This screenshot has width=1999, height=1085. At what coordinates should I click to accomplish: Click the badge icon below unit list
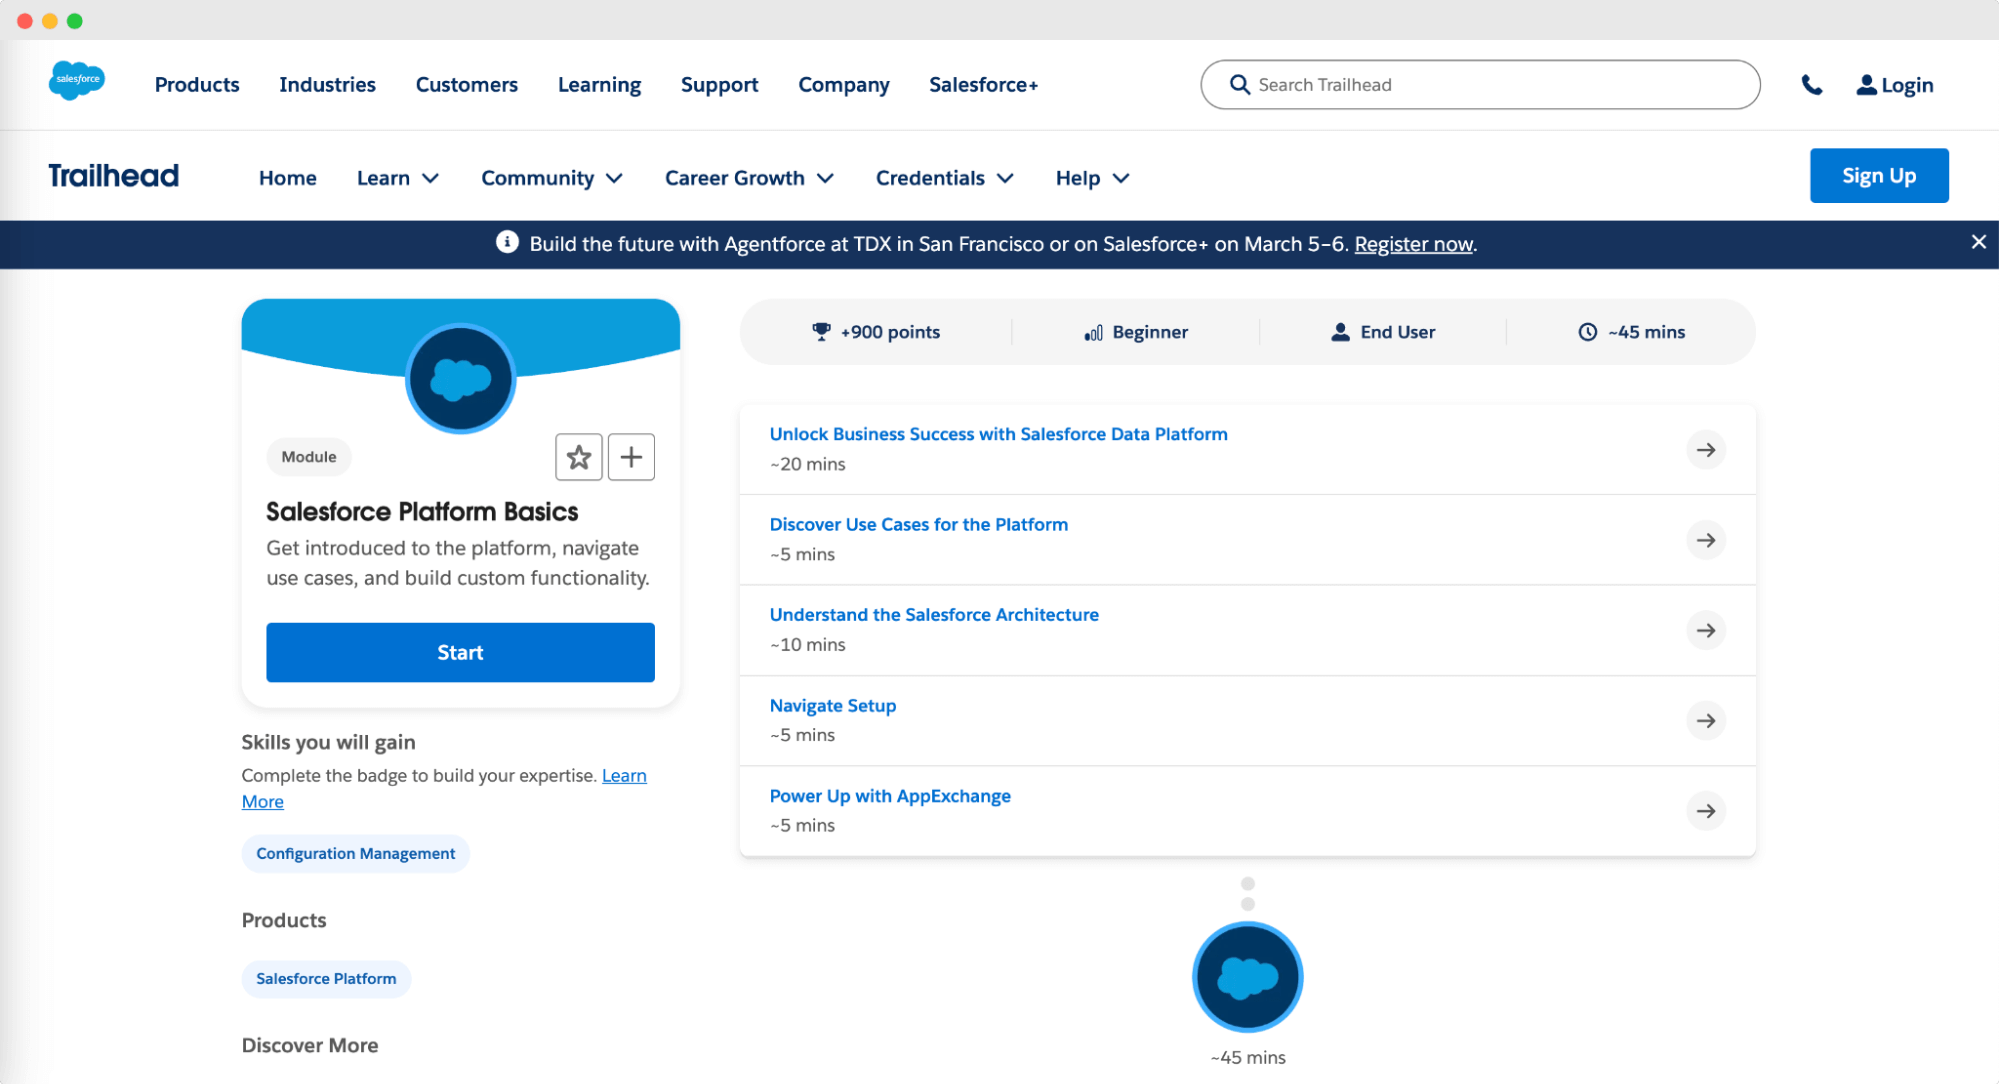pyautogui.click(x=1247, y=977)
